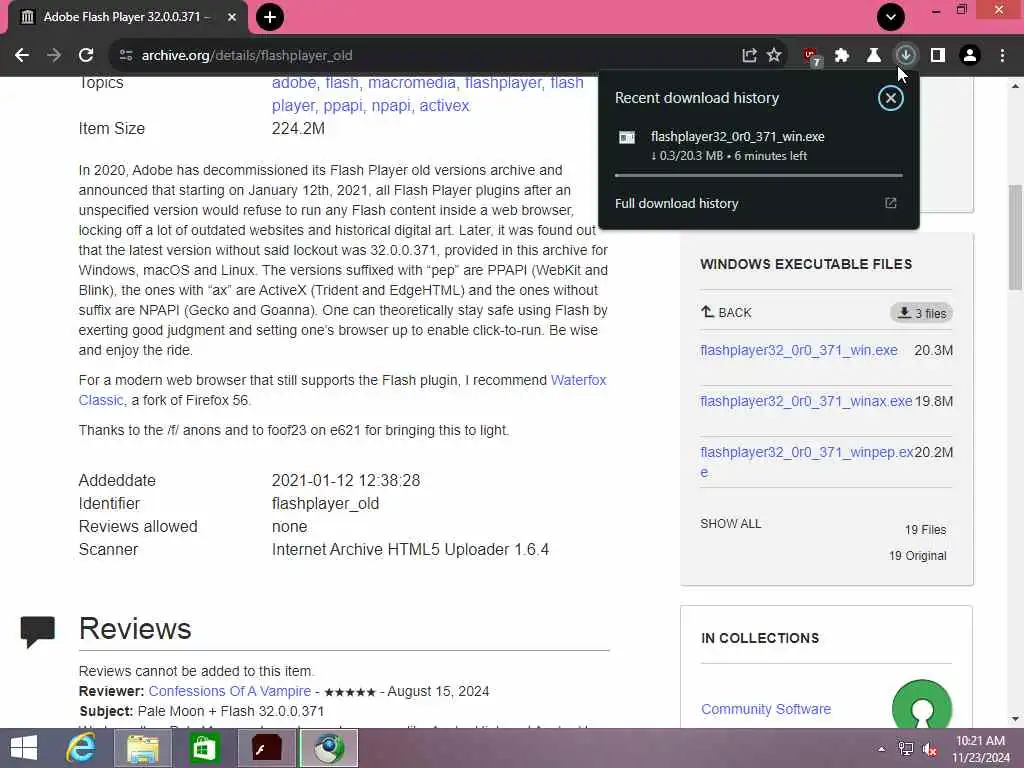Show hidden system tray icons
The width and height of the screenshot is (1024, 768).
click(x=882, y=749)
